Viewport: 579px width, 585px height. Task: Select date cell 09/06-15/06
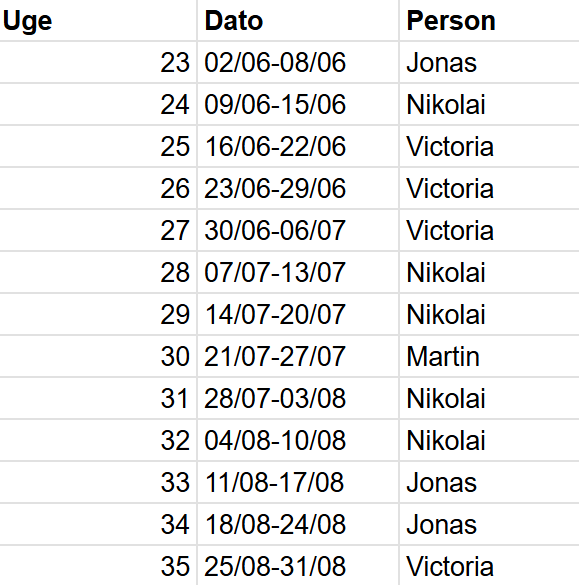[298, 104]
